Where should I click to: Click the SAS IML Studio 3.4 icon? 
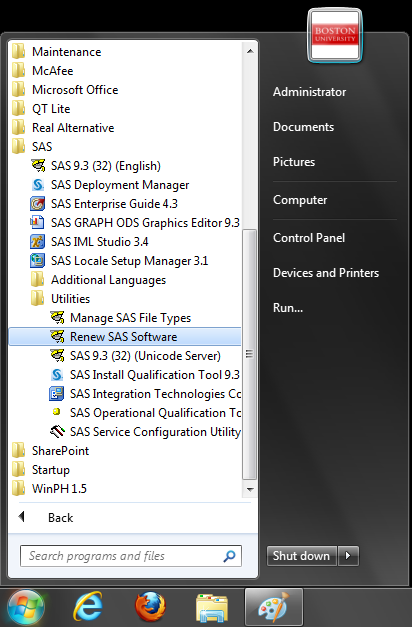(x=38, y=242)
